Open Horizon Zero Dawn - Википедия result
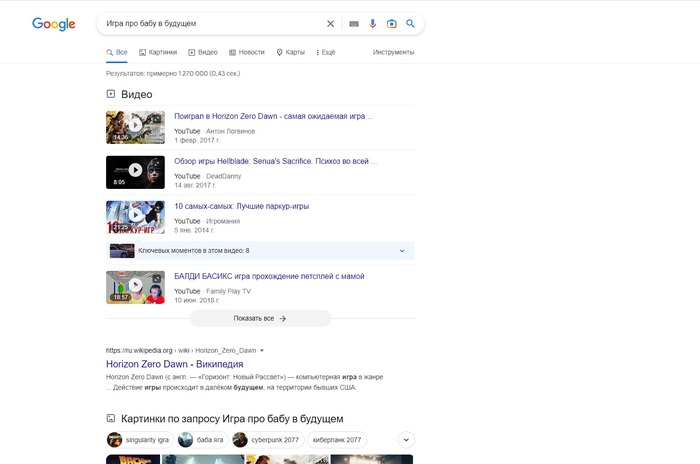 click(x=175, y=364)
